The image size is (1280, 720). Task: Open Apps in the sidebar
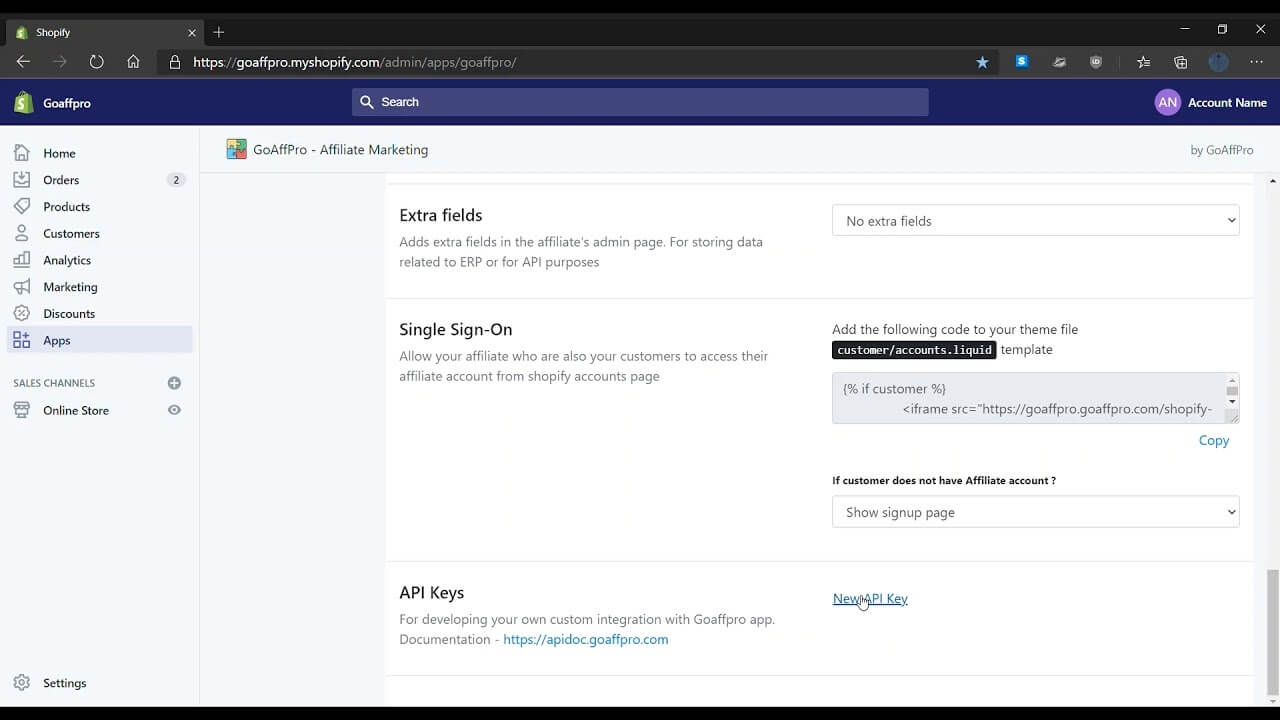point(99,340)
